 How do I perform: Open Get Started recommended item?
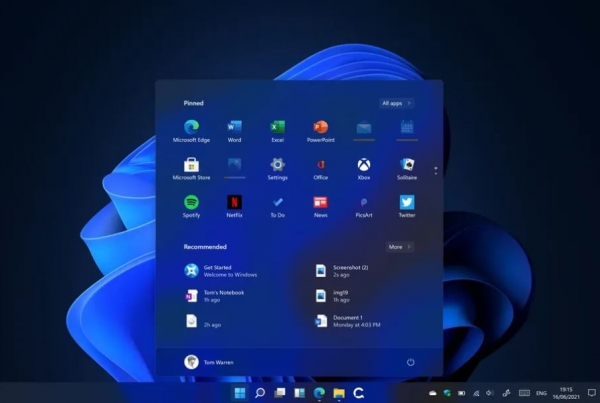221,271
